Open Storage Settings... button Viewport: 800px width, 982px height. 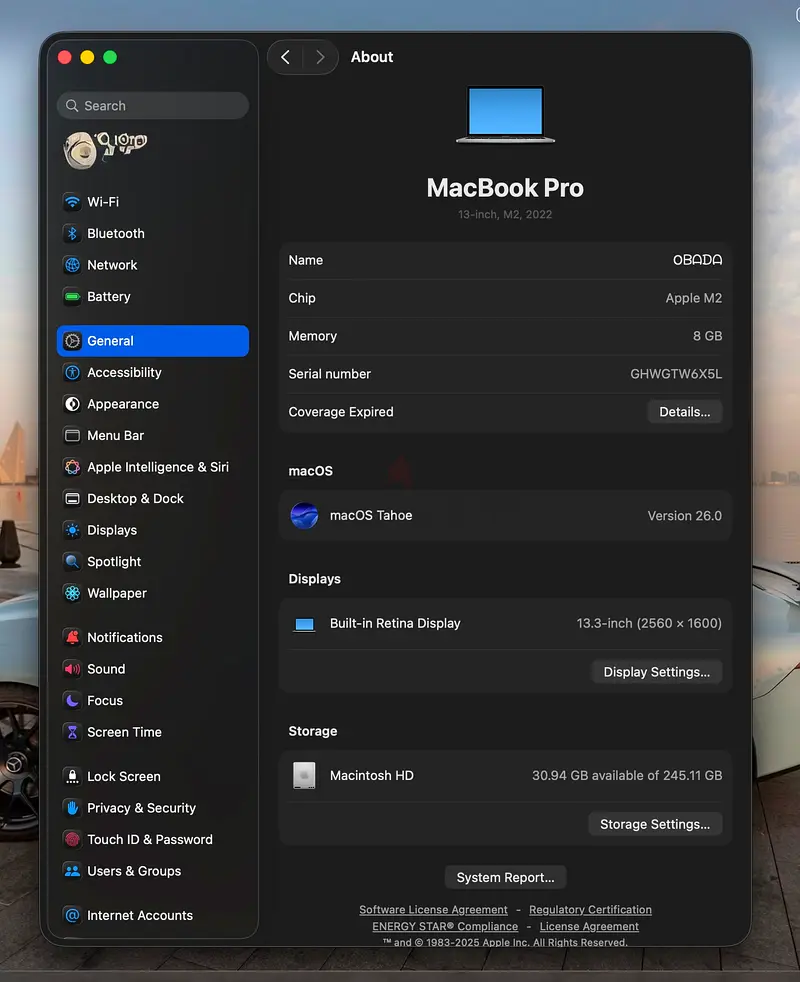tap(655, 824)
